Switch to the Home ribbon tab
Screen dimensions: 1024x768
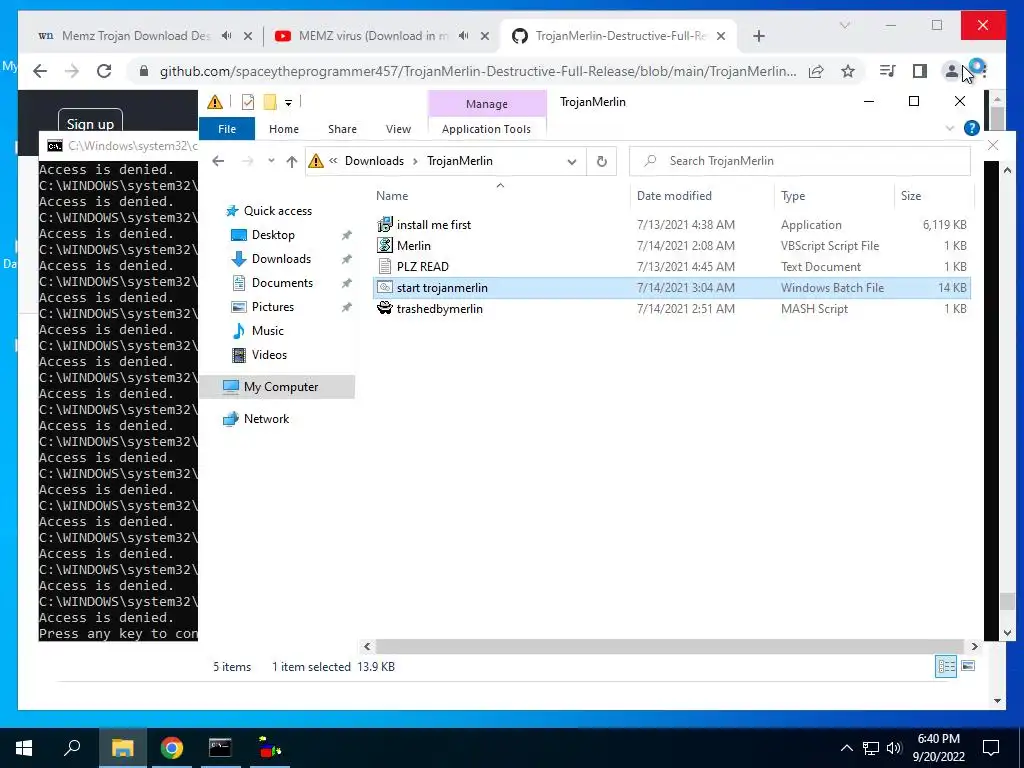[283, 129]
